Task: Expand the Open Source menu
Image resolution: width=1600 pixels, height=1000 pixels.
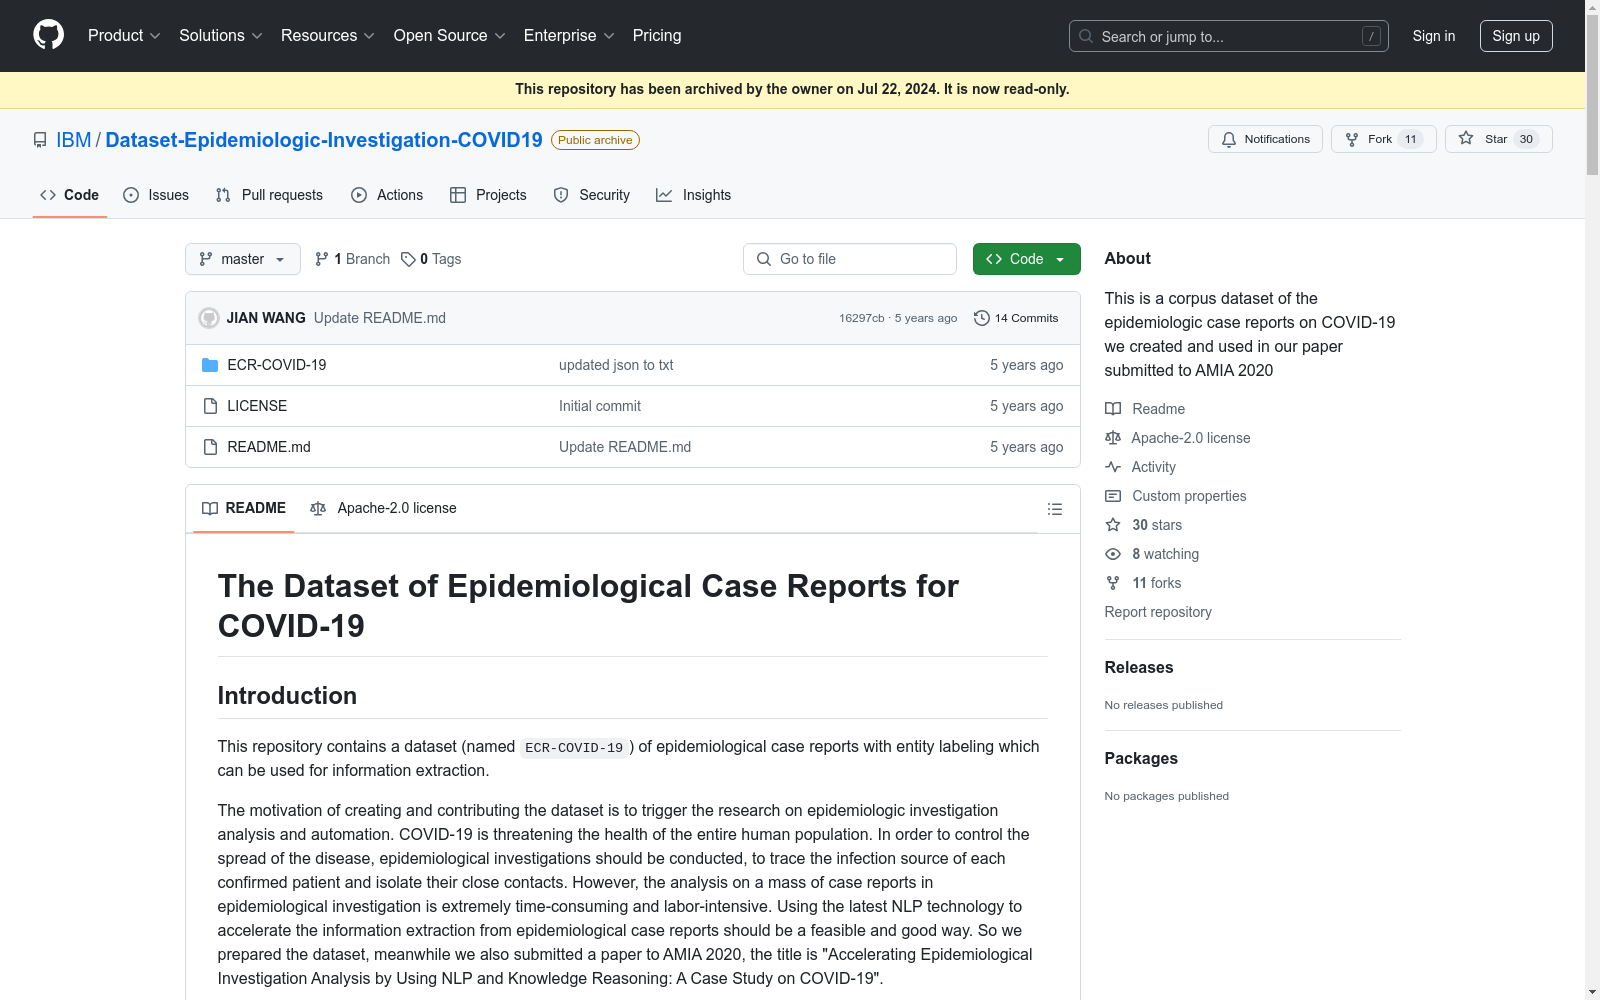Action: click(x=450, y=36)
